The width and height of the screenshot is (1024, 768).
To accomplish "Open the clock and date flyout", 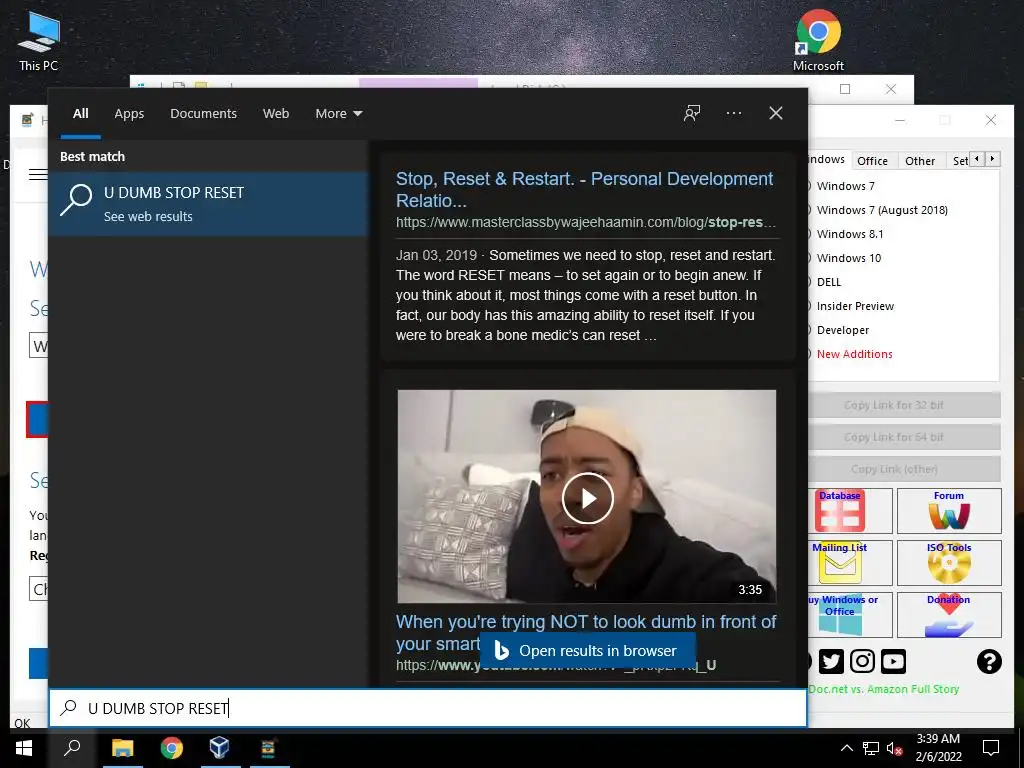I will click(938, 748).
